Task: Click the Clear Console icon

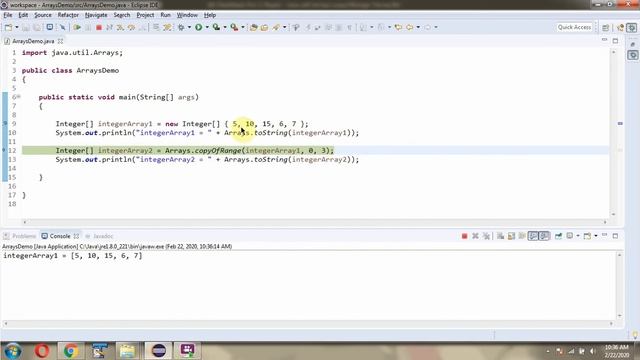Action: [500, 236]
